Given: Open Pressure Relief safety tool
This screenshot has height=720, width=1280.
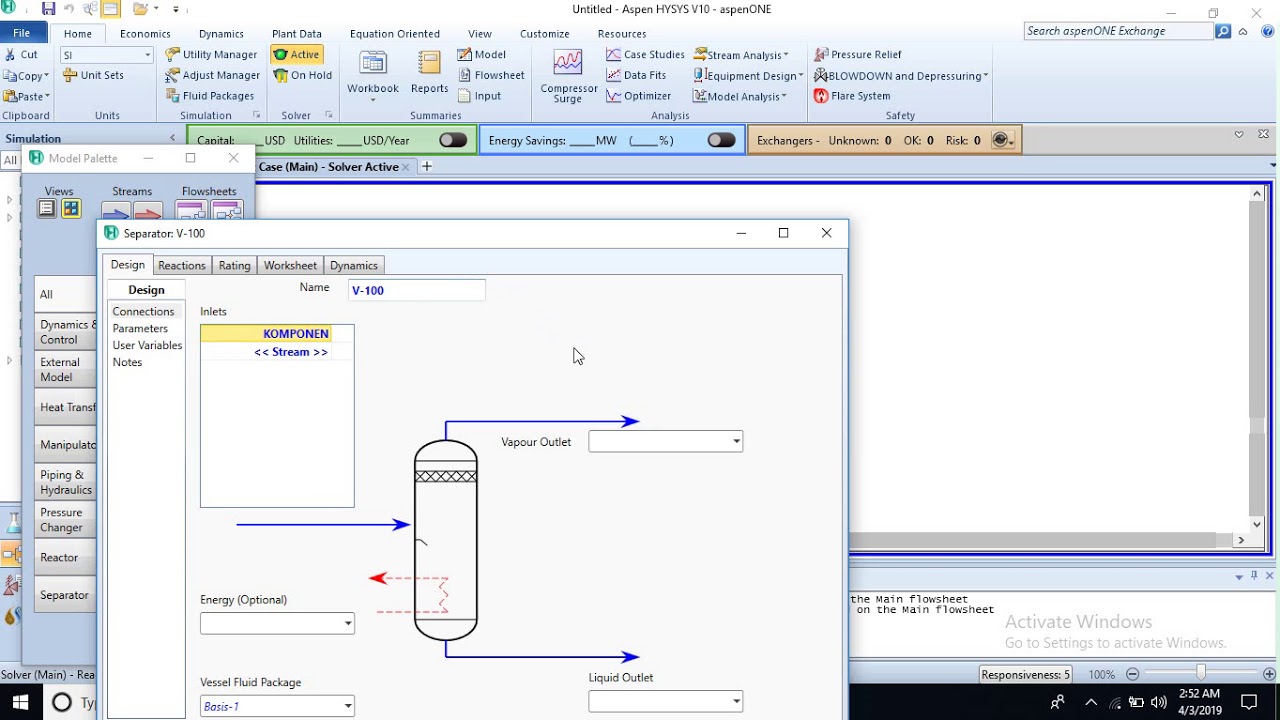Looking at the screenshot, I should tap(858, 54).
